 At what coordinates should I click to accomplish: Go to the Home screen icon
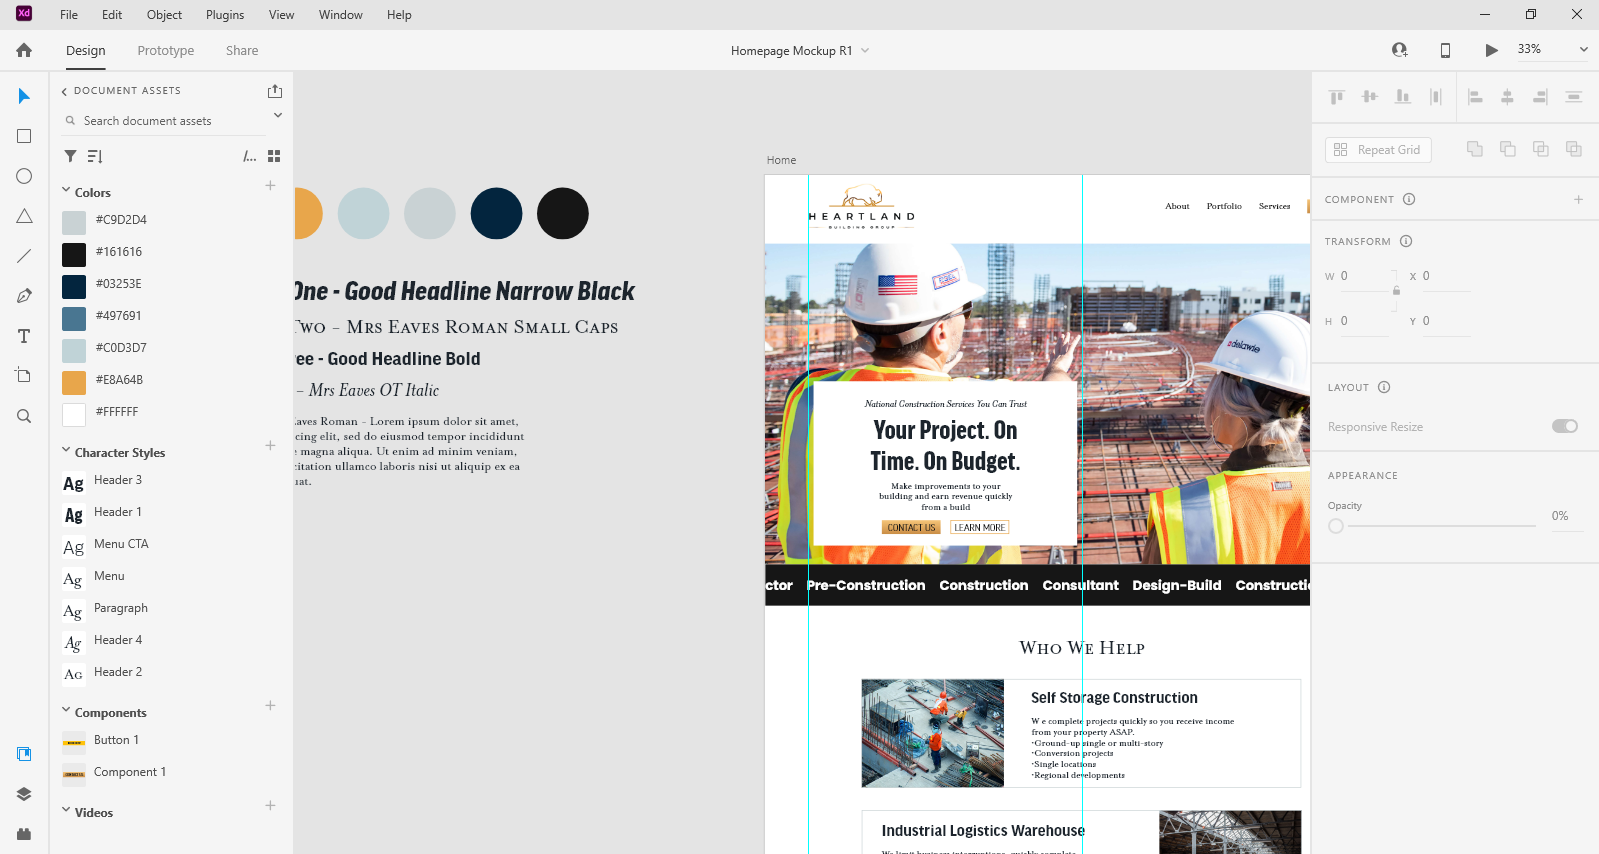(x=24, y=50)
